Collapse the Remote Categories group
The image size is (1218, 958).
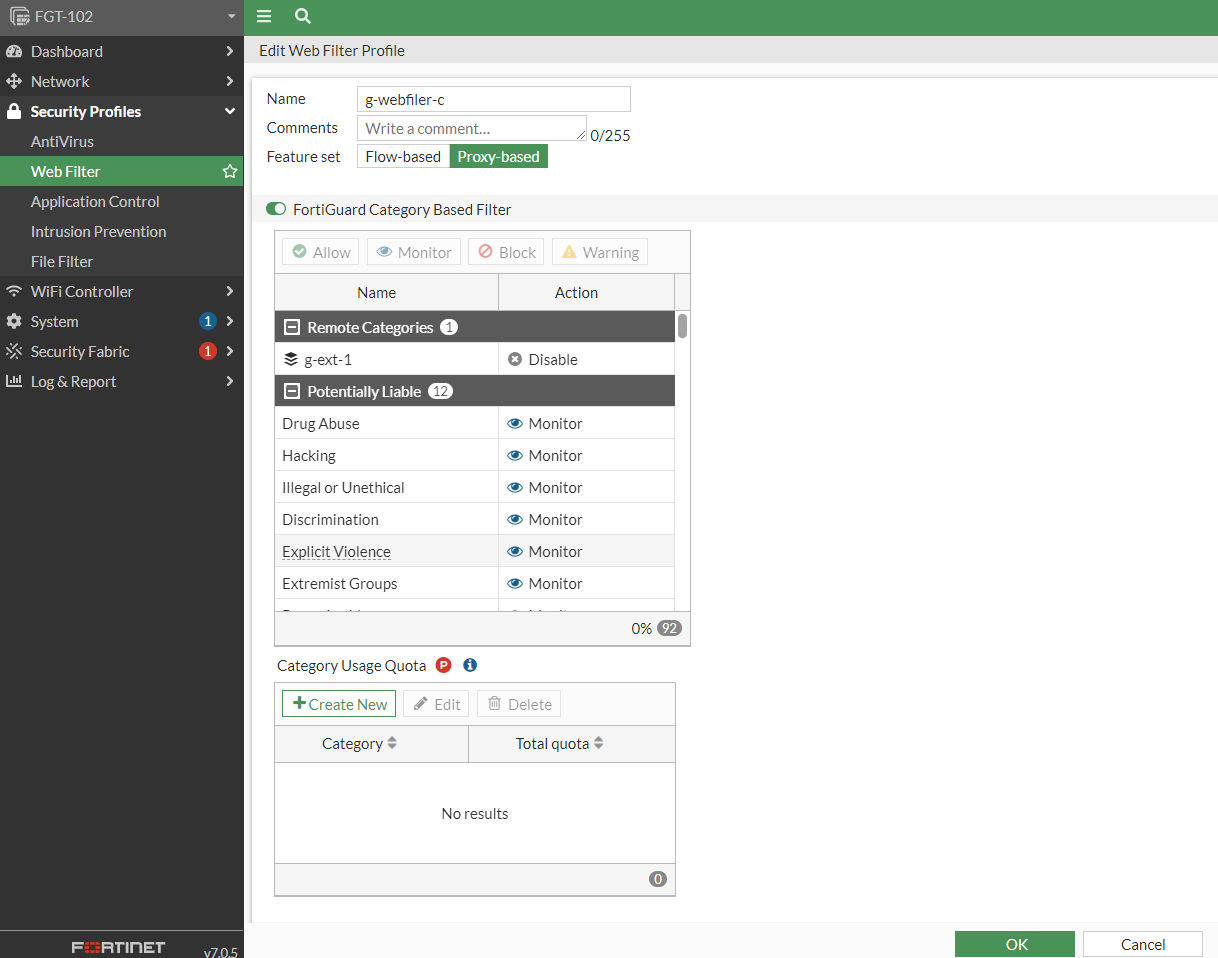(x=292, y=327)
